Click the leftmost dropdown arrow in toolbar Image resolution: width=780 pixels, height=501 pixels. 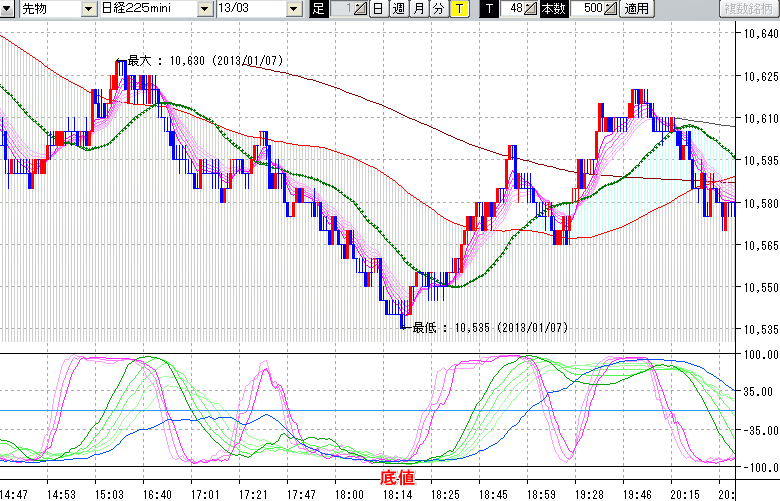pyautogui.click(x=8, y=9)
